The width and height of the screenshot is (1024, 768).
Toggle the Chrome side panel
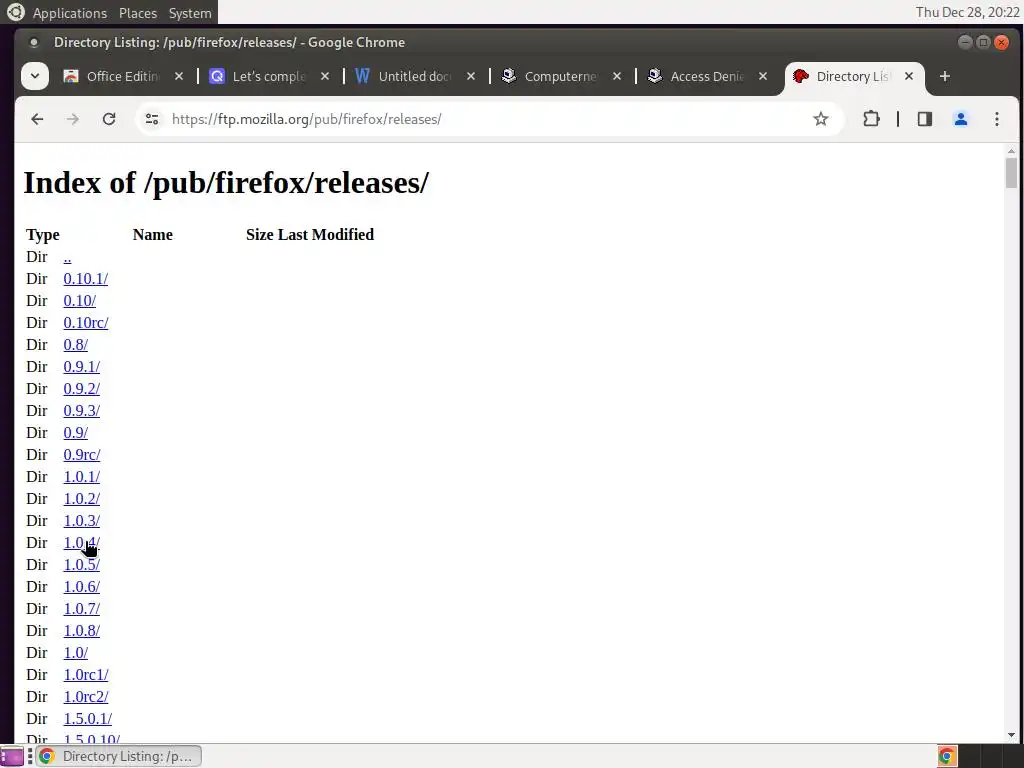[x=925, y=119]
